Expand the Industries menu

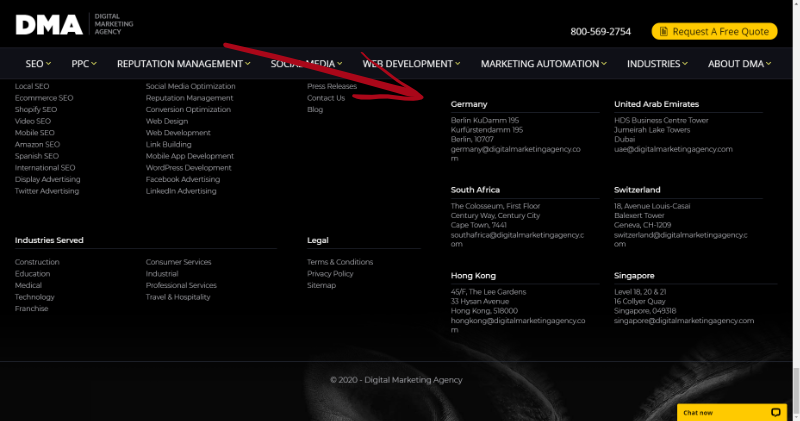tap(657, 64)
